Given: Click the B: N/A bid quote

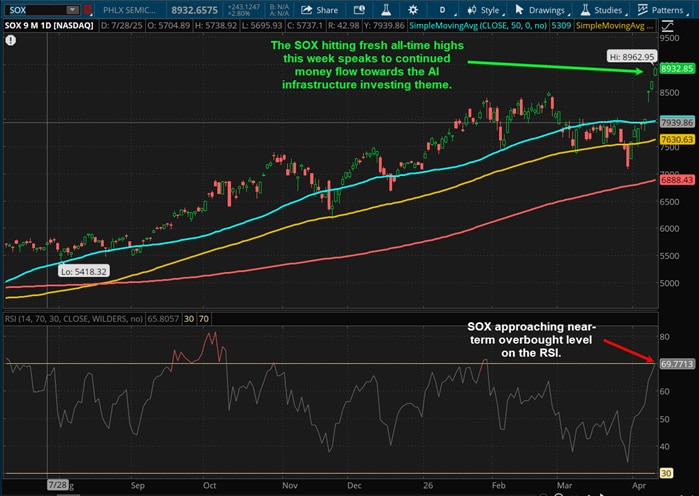Looking at the screenshot, I should click(280, 7).
